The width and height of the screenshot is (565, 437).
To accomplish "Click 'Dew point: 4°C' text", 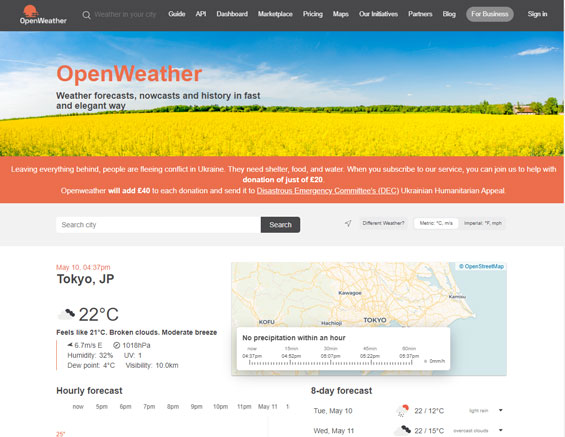I will point(91,365).
